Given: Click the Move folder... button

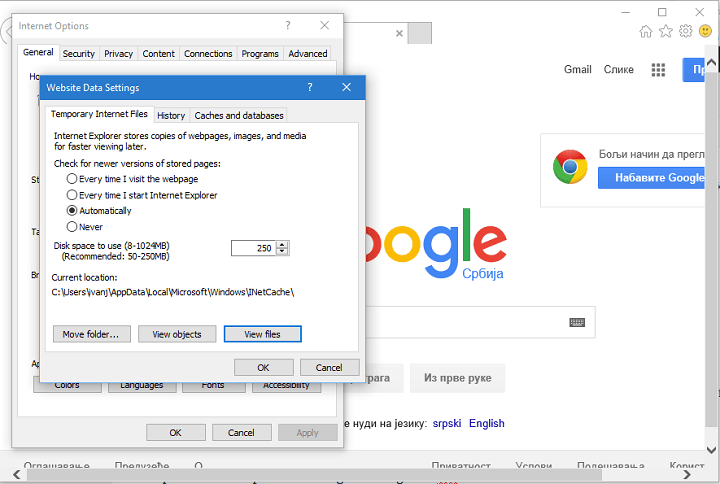Looking at the screenshot, I should pyautogui.click(x=91, y=334).
